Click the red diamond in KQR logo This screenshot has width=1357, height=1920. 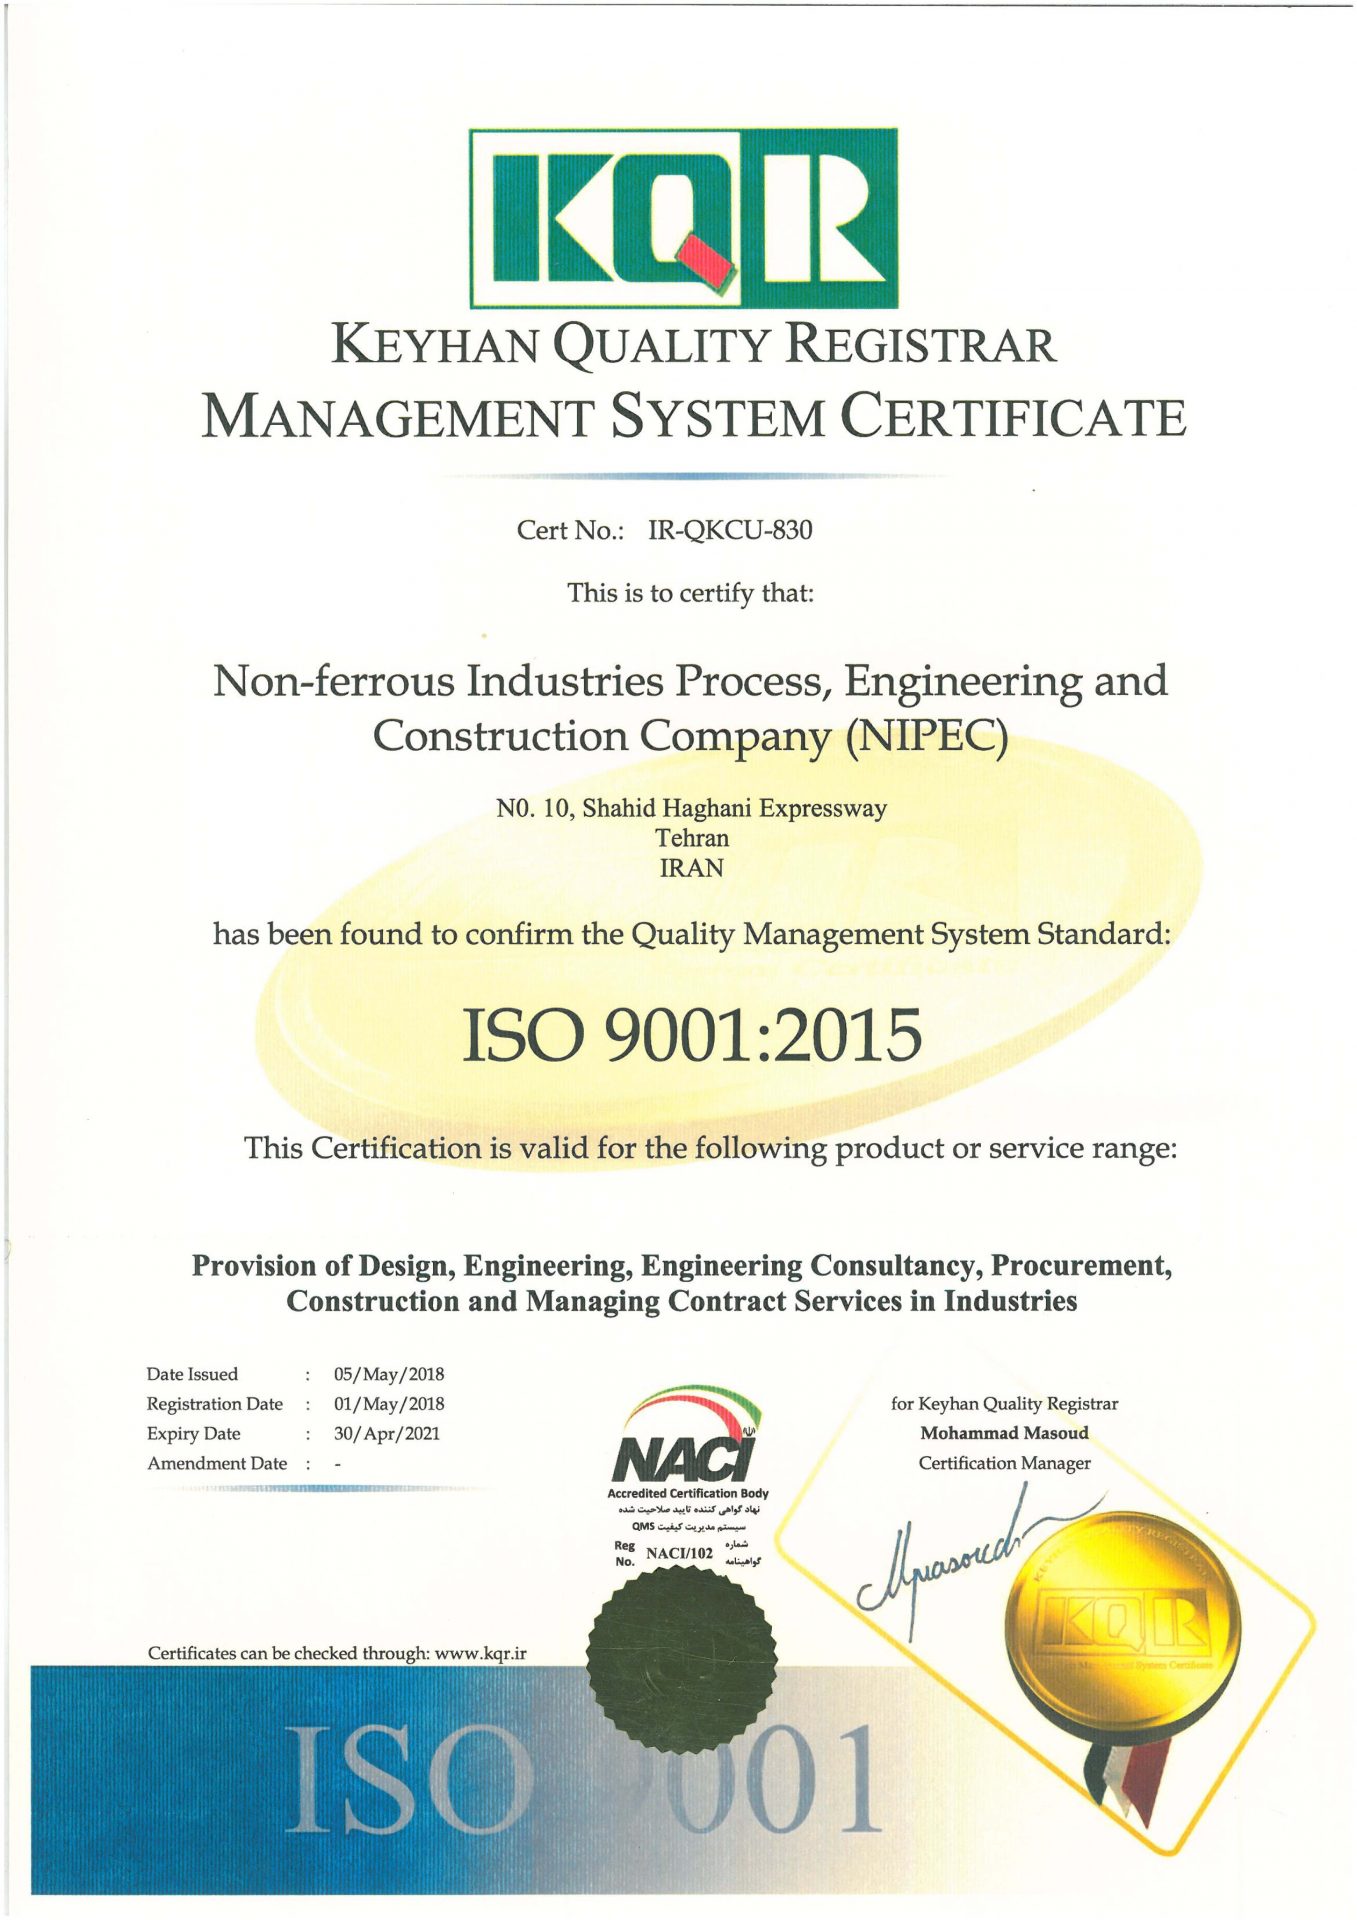click(706, 264)
